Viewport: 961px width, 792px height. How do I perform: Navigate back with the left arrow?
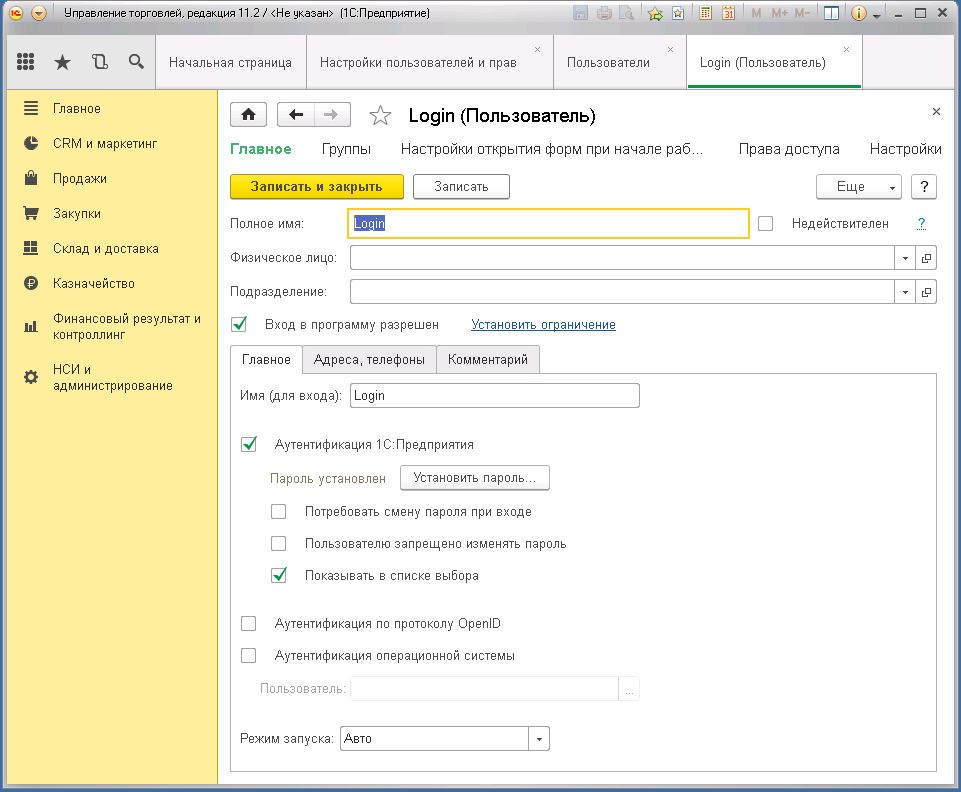click(296, 115)
